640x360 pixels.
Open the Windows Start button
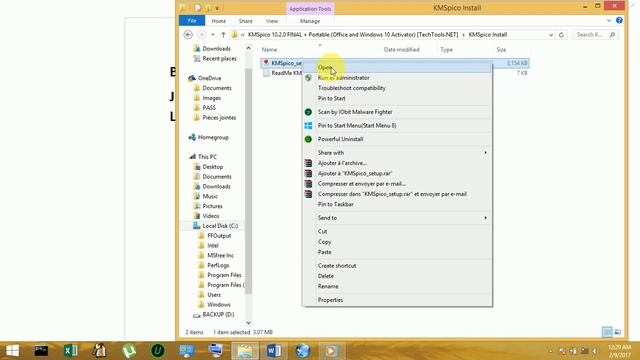(13, 351)
